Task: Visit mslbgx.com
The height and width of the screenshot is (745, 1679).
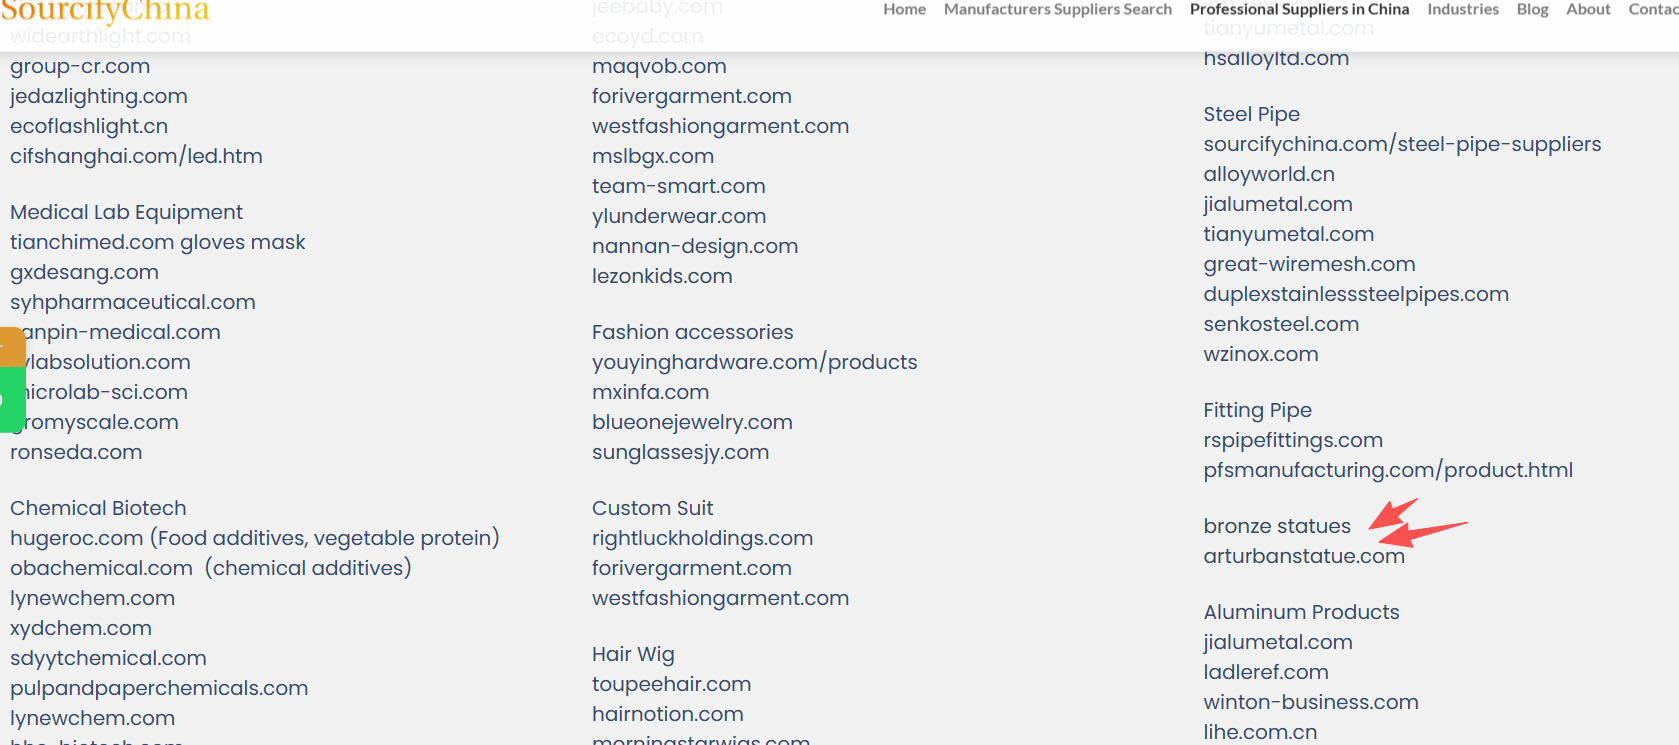Action: click(653, 157)
